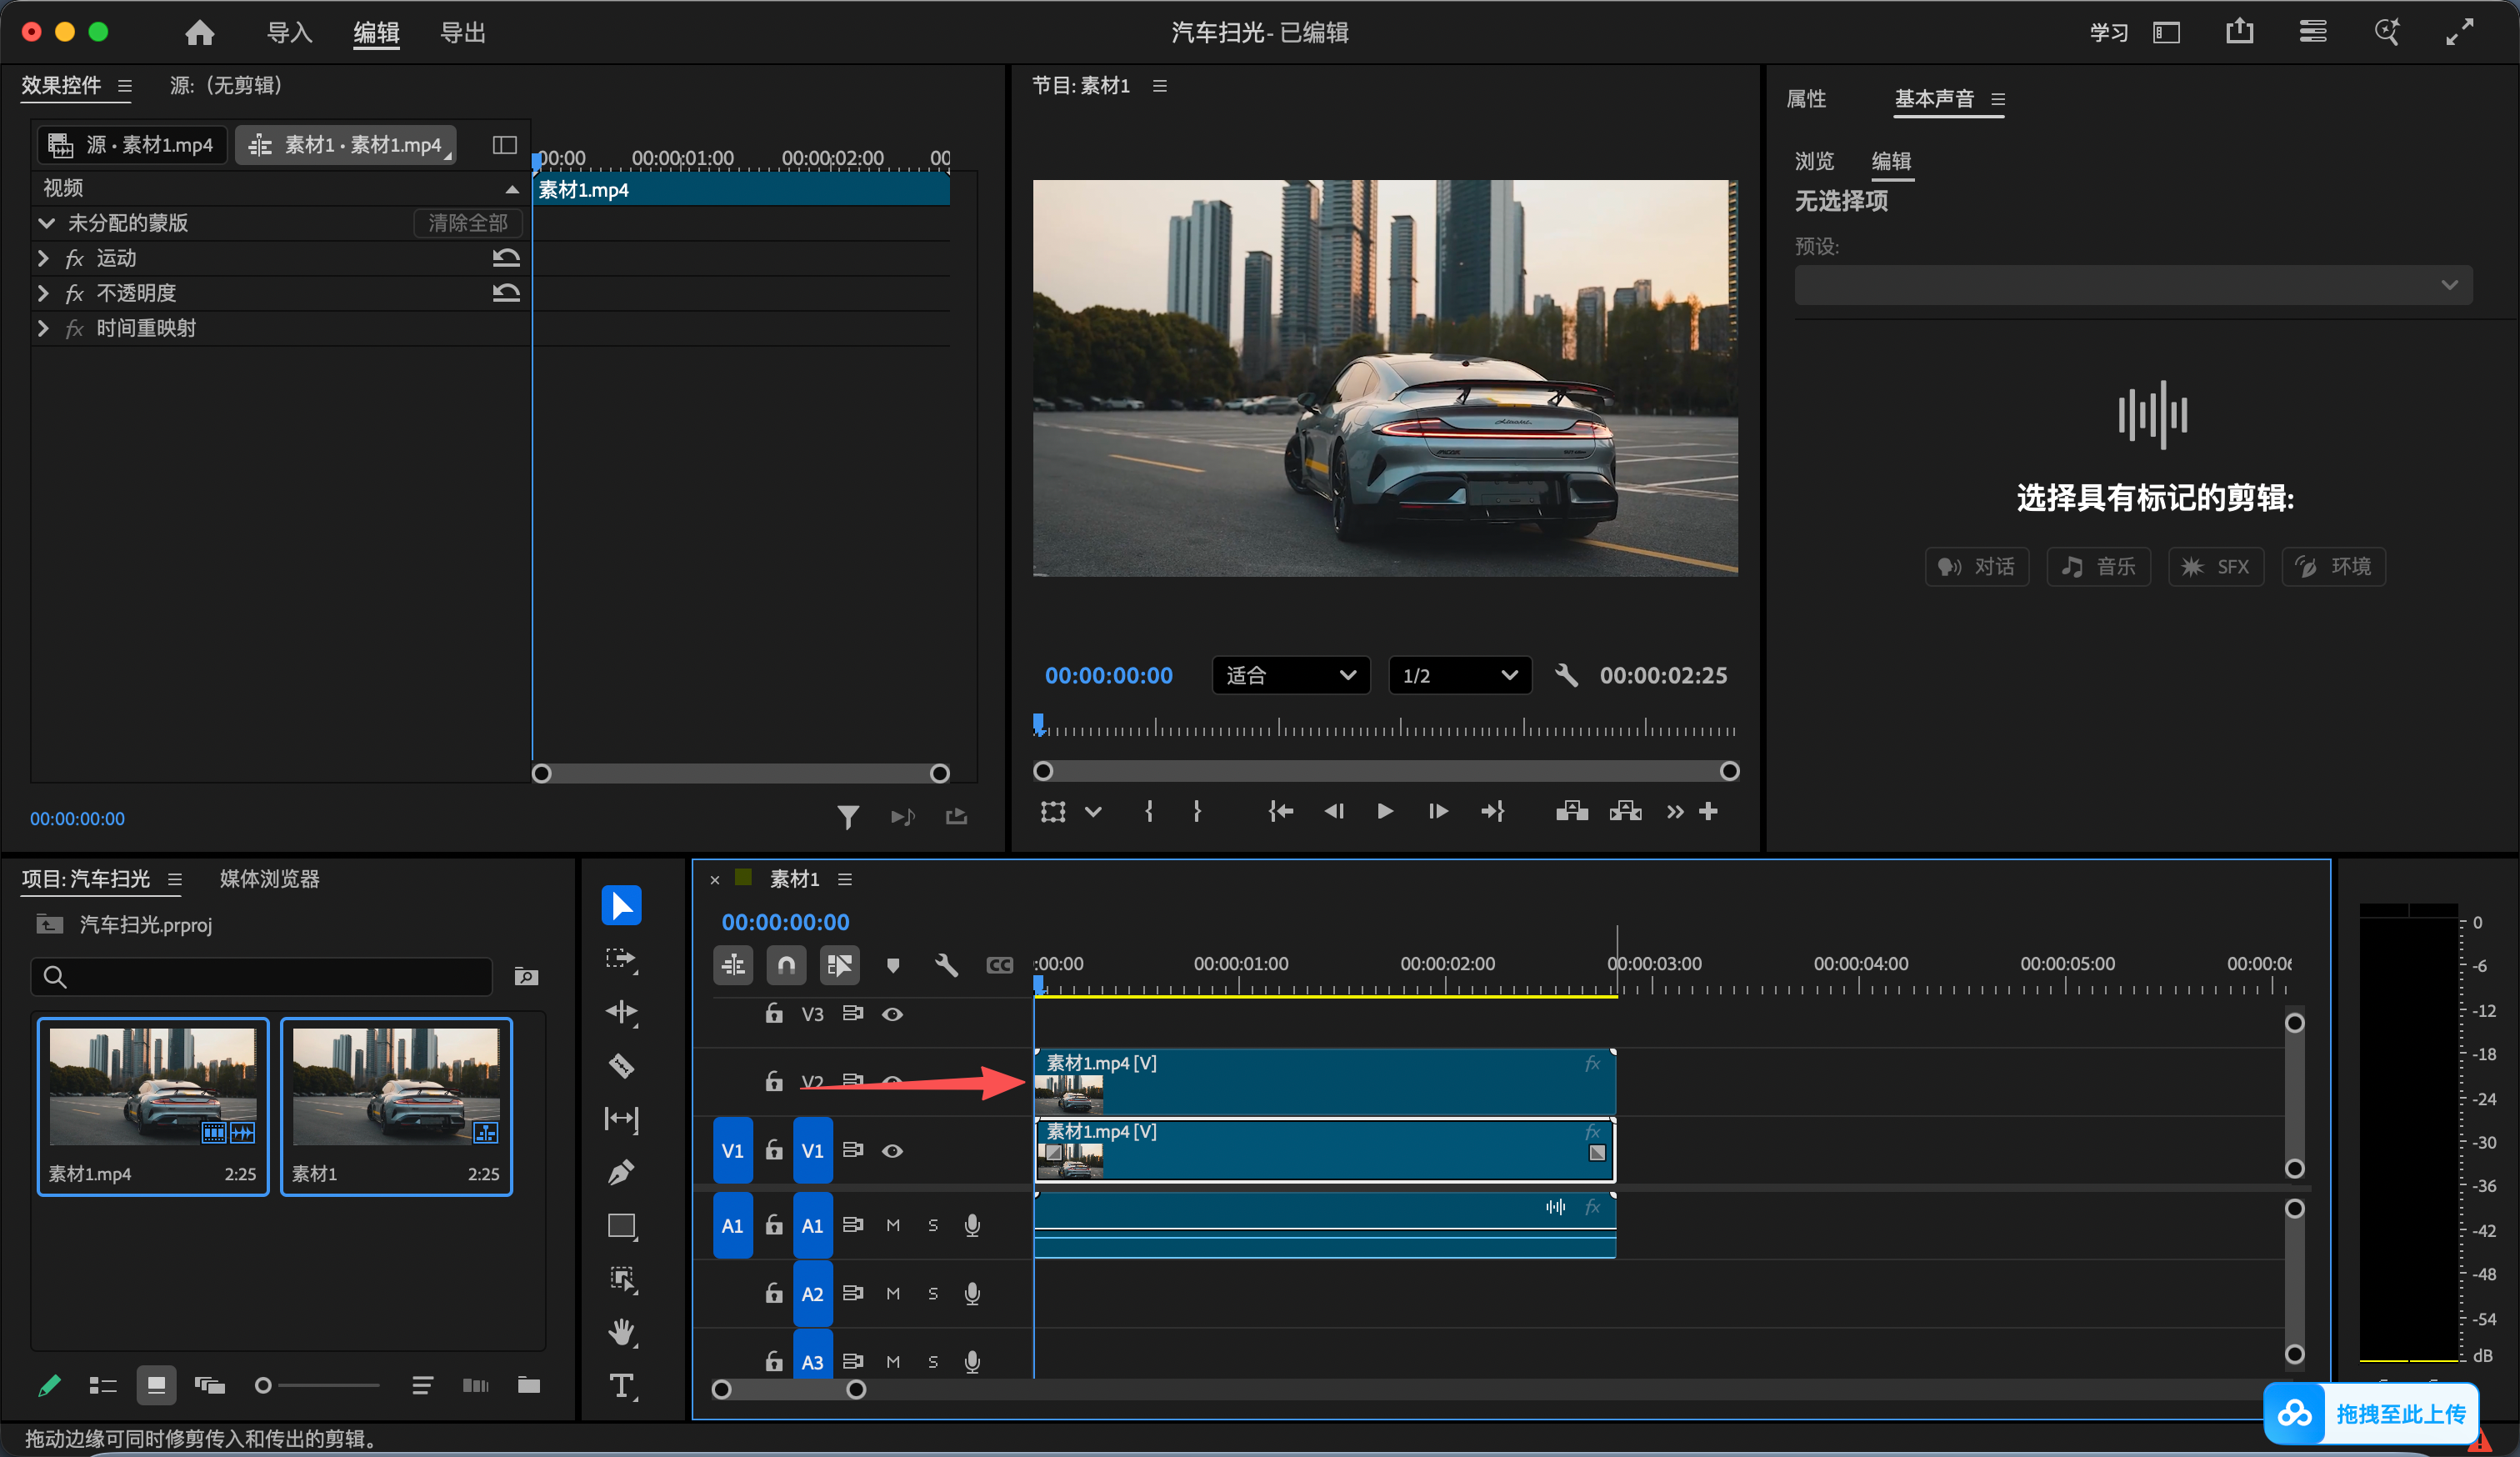Select the Slip tool

click(x=621, y=1119)
